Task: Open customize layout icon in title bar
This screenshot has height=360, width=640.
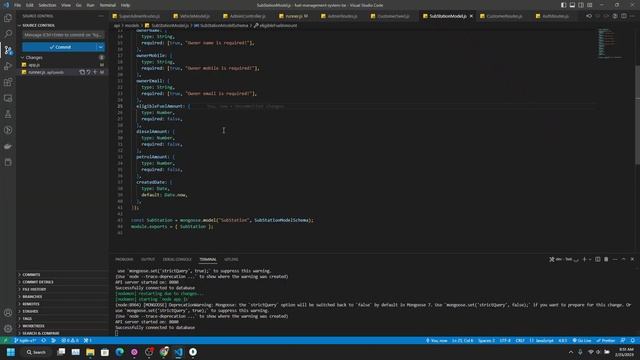Action: point(590,5)
